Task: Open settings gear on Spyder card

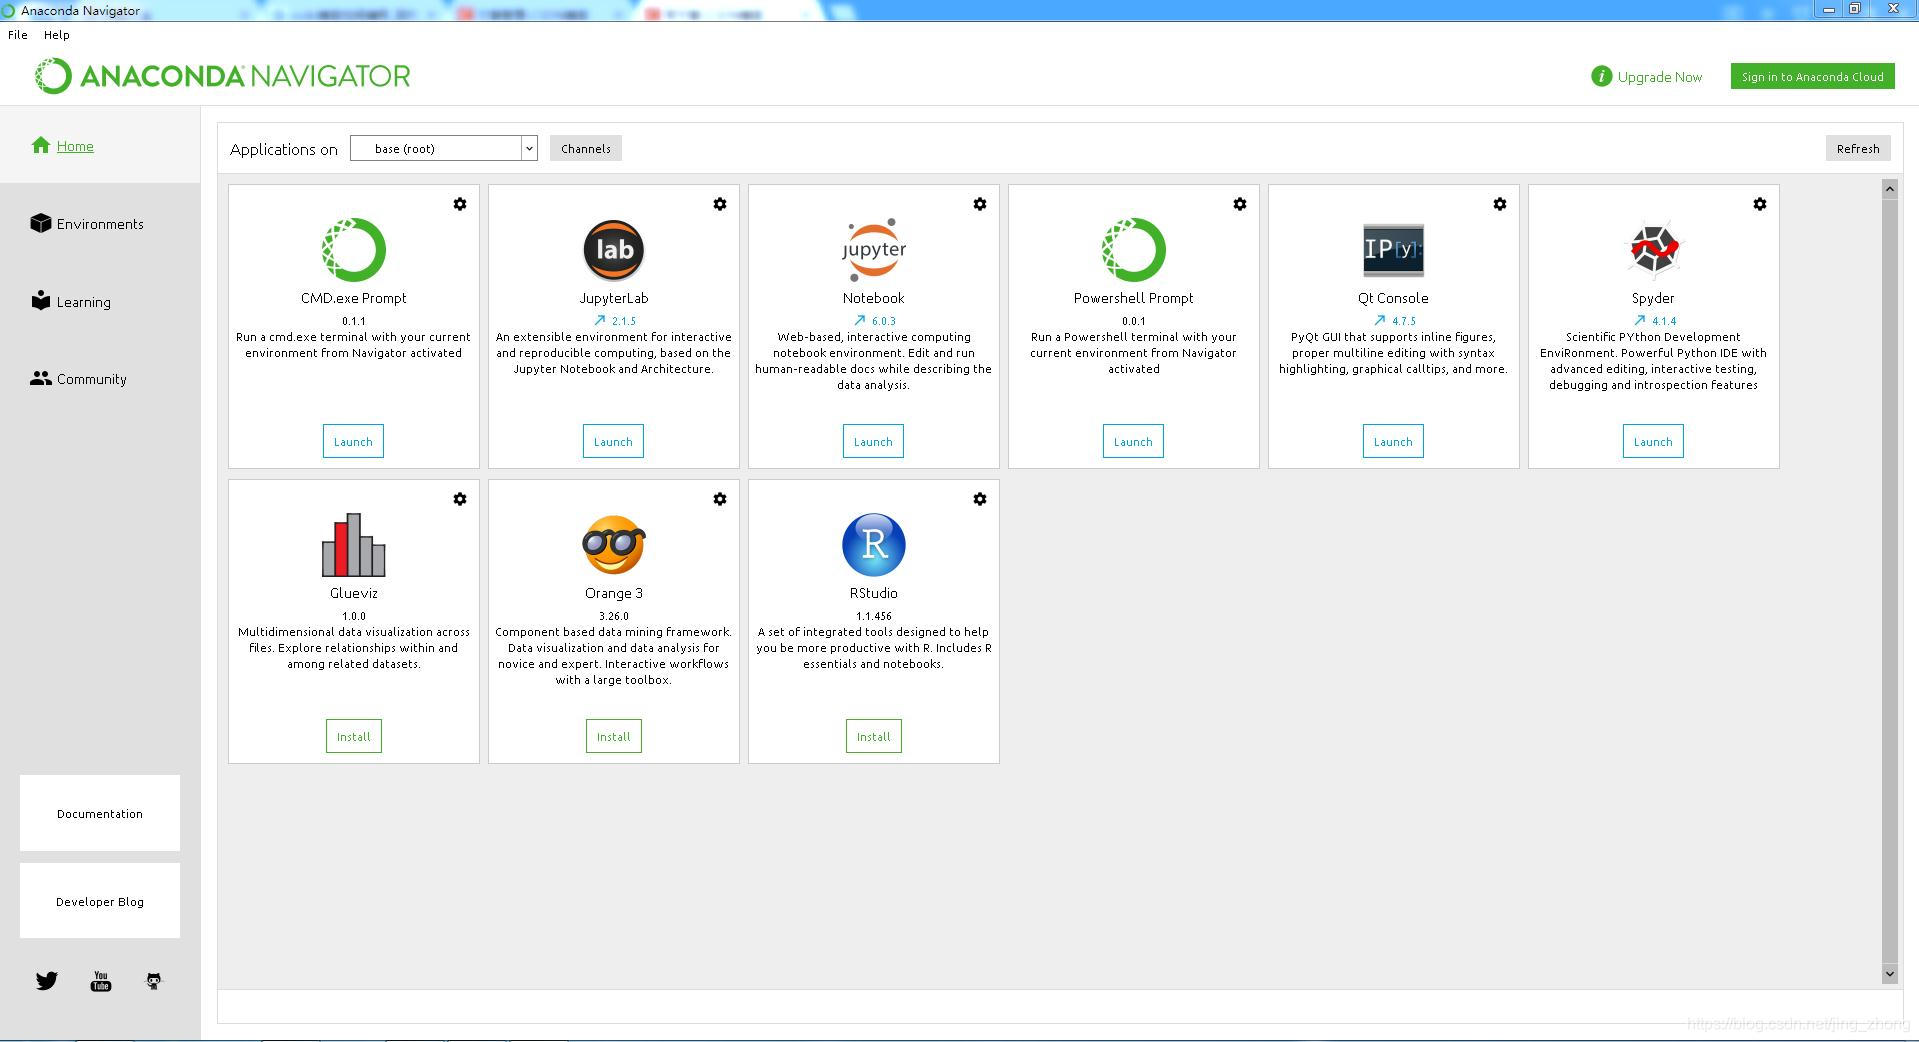Action: click(x=1760, y=204)
